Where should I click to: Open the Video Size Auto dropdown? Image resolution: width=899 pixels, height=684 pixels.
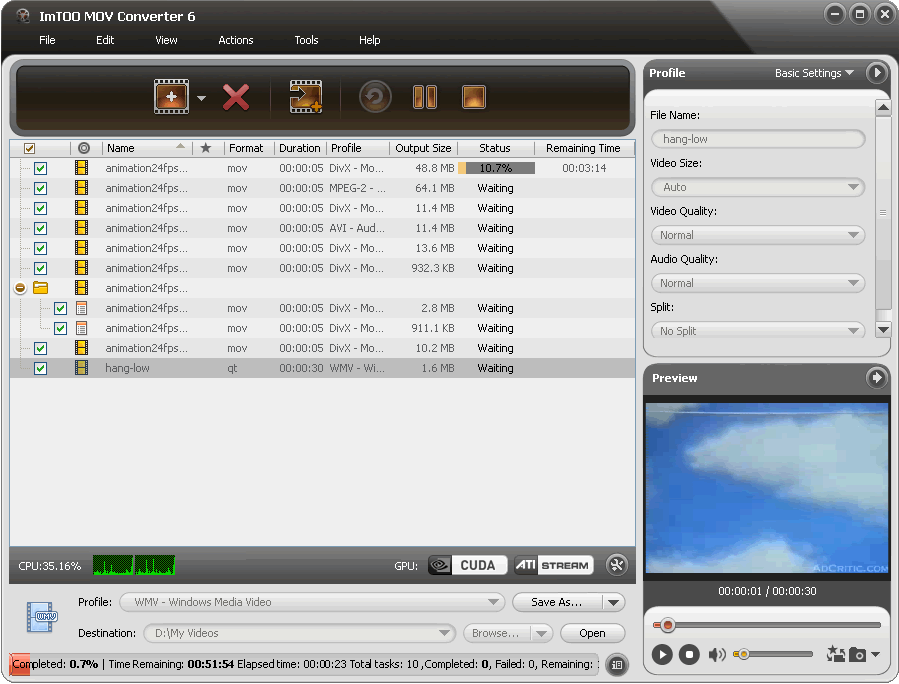click(758, 187)
